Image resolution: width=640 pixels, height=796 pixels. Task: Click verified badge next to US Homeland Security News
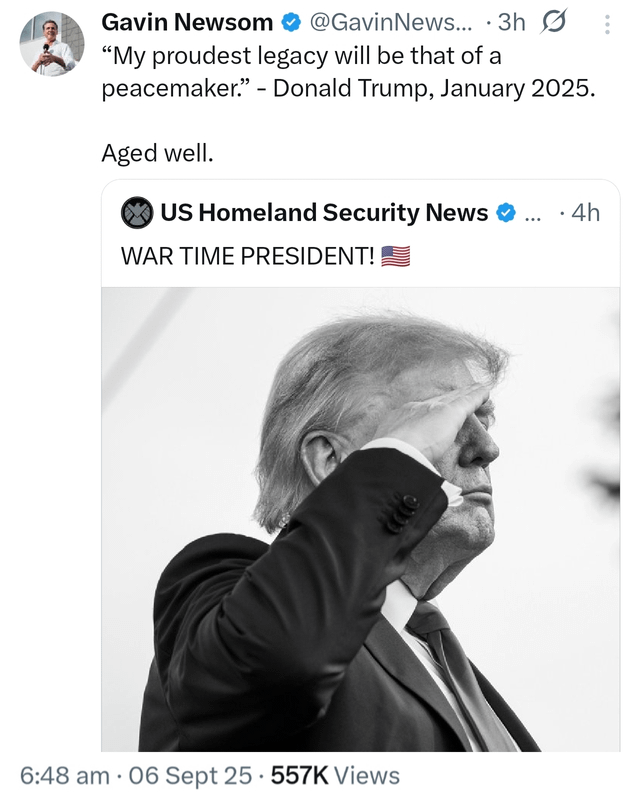tap(506, 213)
